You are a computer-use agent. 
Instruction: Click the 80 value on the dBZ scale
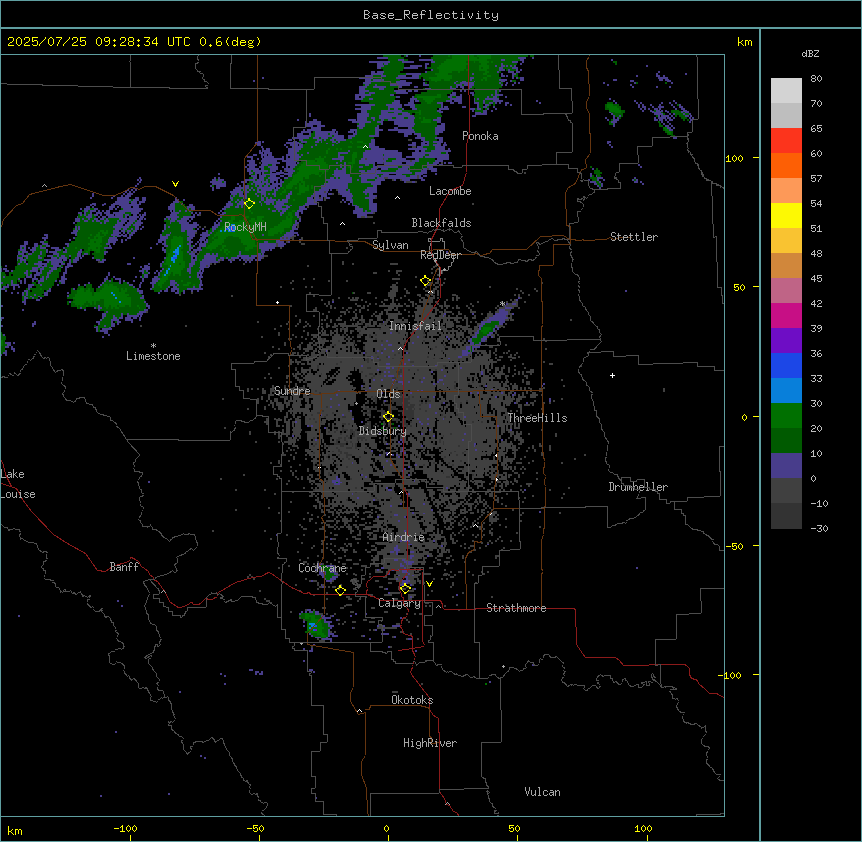pos(816,79)
